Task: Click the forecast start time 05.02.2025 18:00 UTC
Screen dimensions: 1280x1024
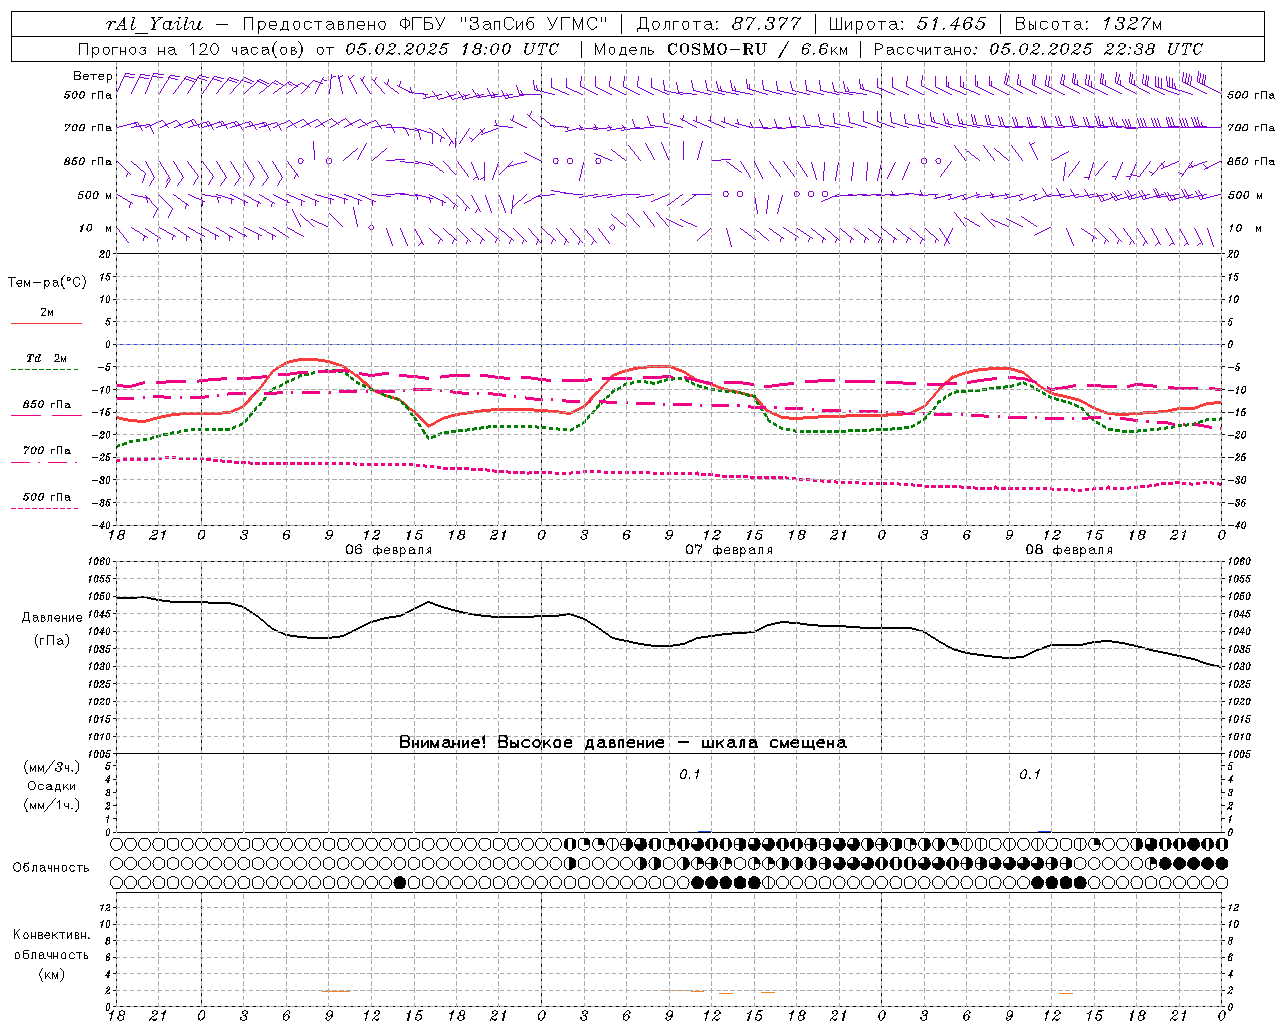Action: 452,49
